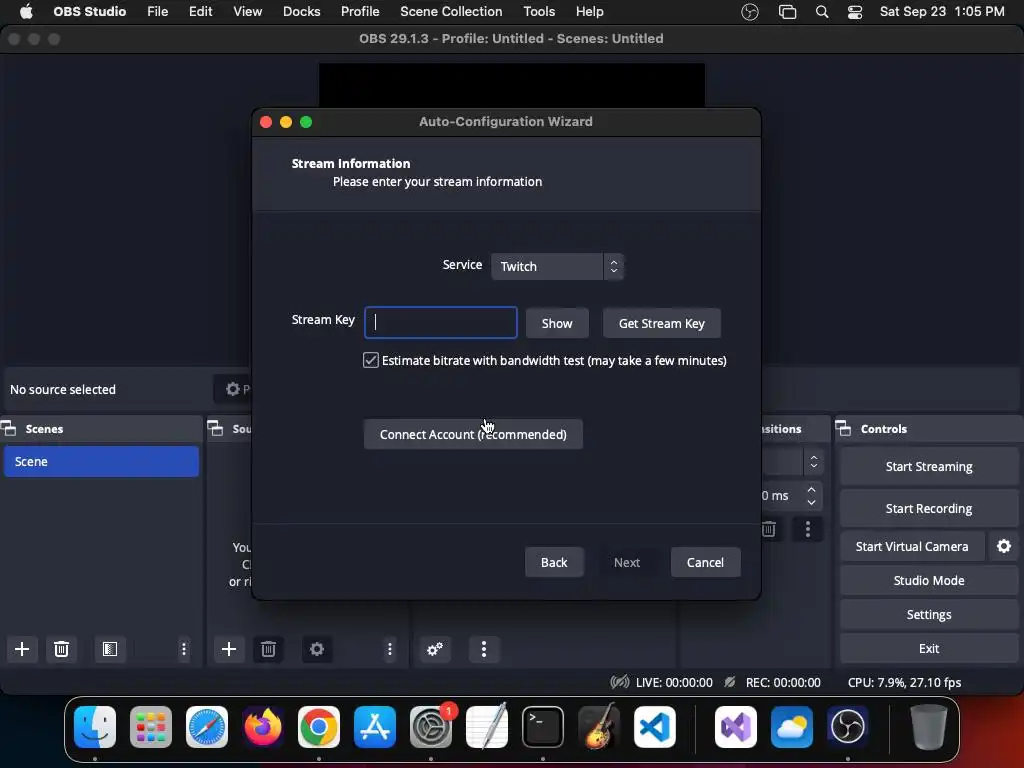The image size is (1024, 768).
Task: Open System Settings from the dock
Action: point(431,727)
